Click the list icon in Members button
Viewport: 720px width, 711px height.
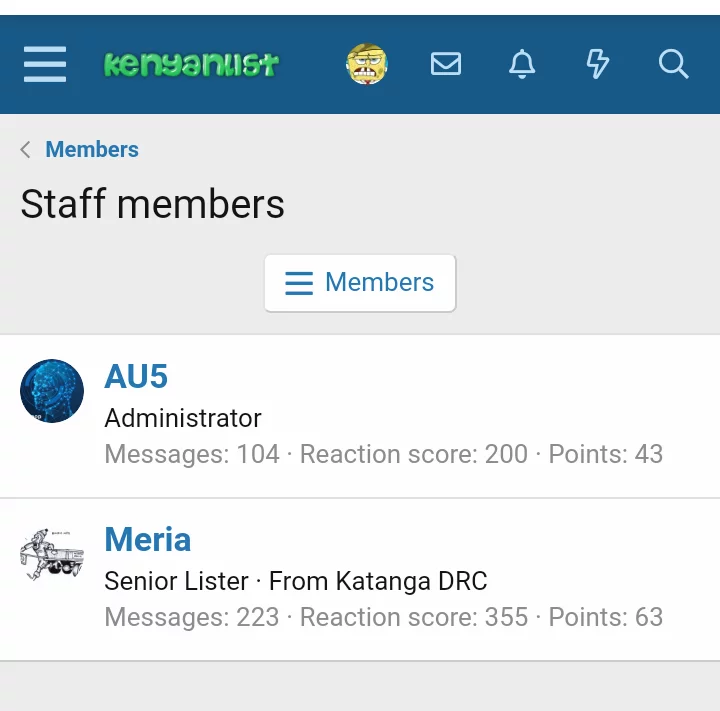299,283
